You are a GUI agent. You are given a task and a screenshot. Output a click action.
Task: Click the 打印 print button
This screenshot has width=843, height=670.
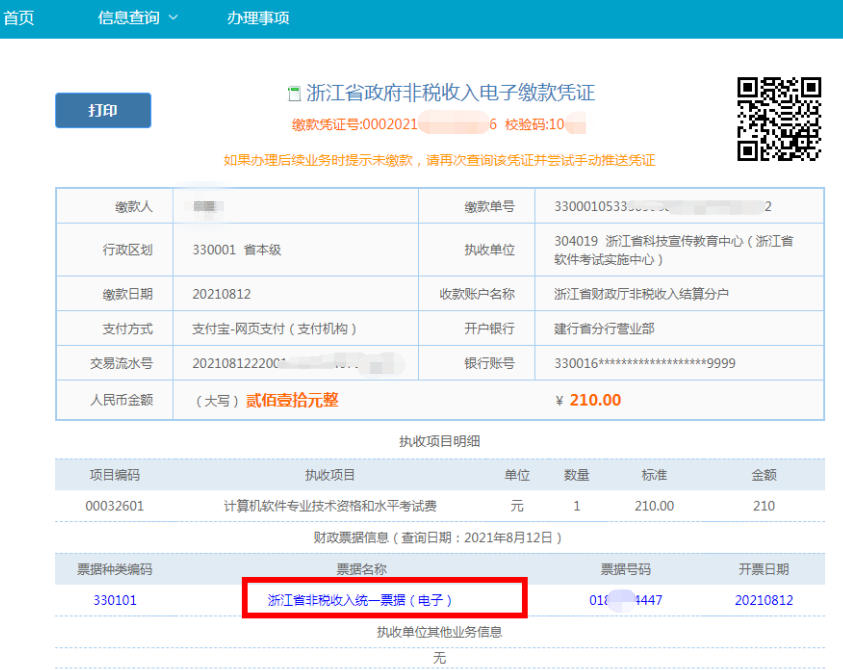103,111
